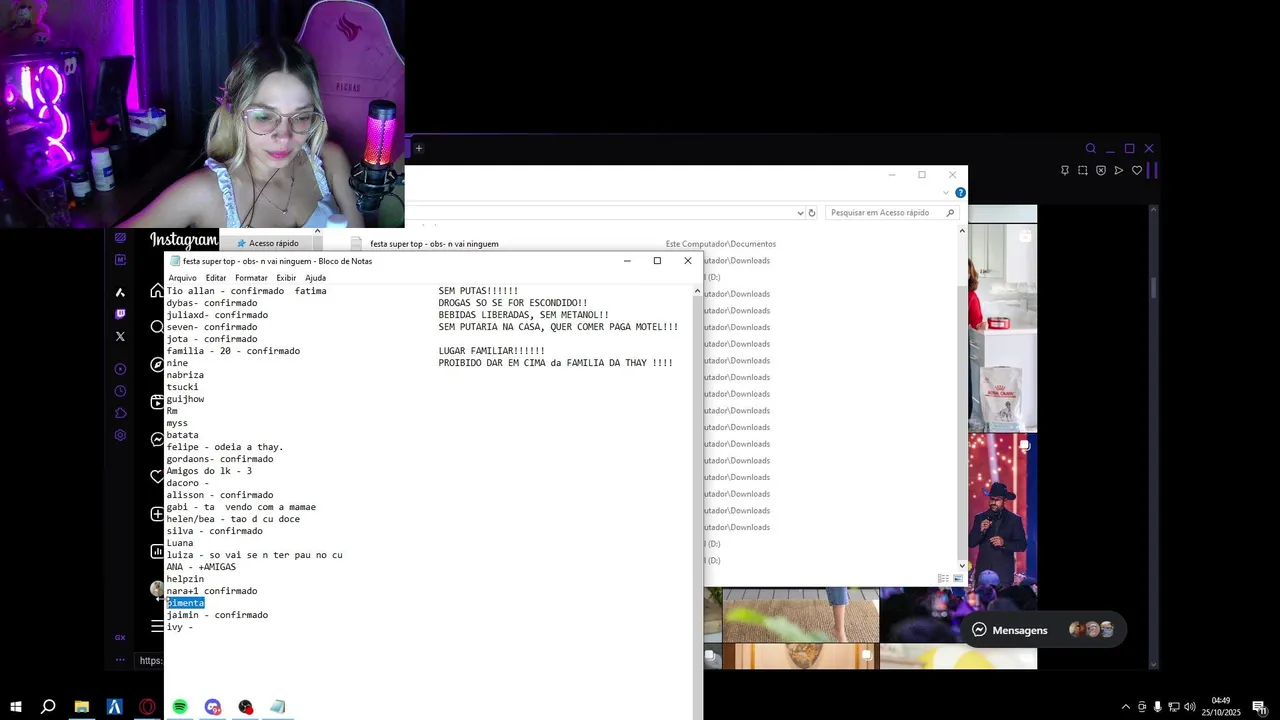Click the heart bookmark icon in Opera toolbar
1280x720 pixels.
click(x=1137, y=171)
